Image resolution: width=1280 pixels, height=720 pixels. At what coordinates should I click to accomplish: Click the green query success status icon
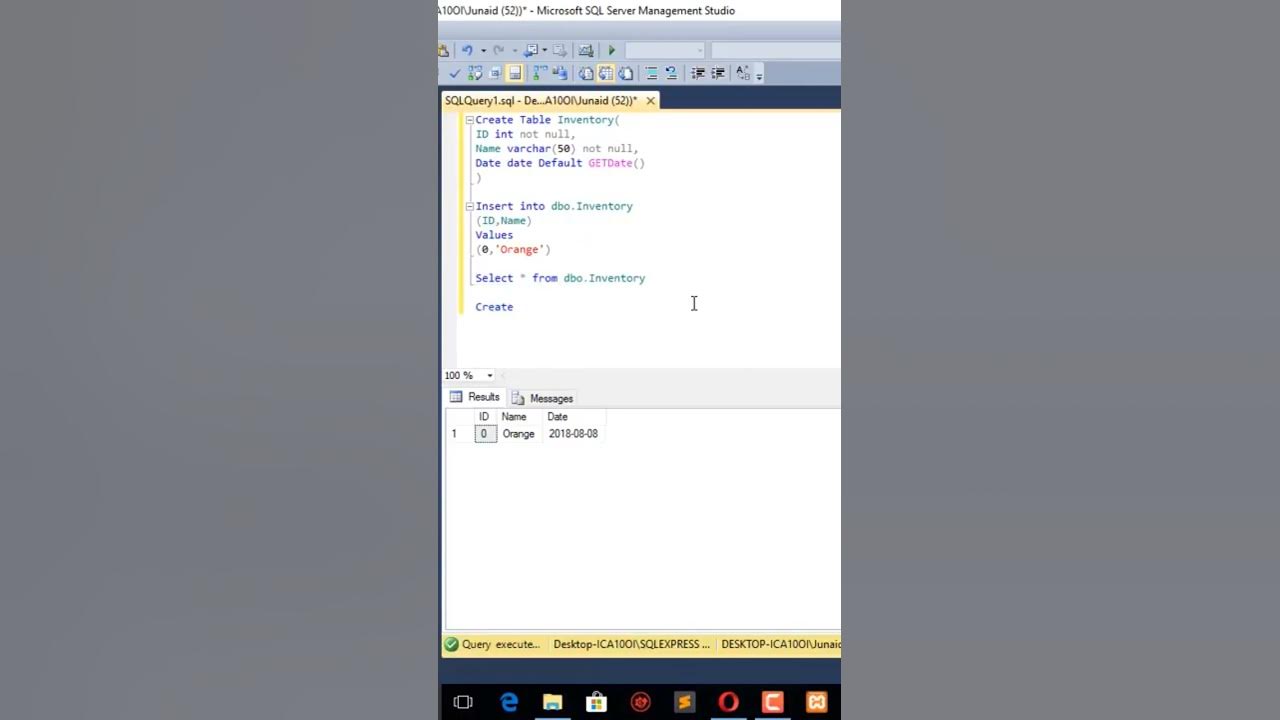pyautogui.click(x=451, y=645)
